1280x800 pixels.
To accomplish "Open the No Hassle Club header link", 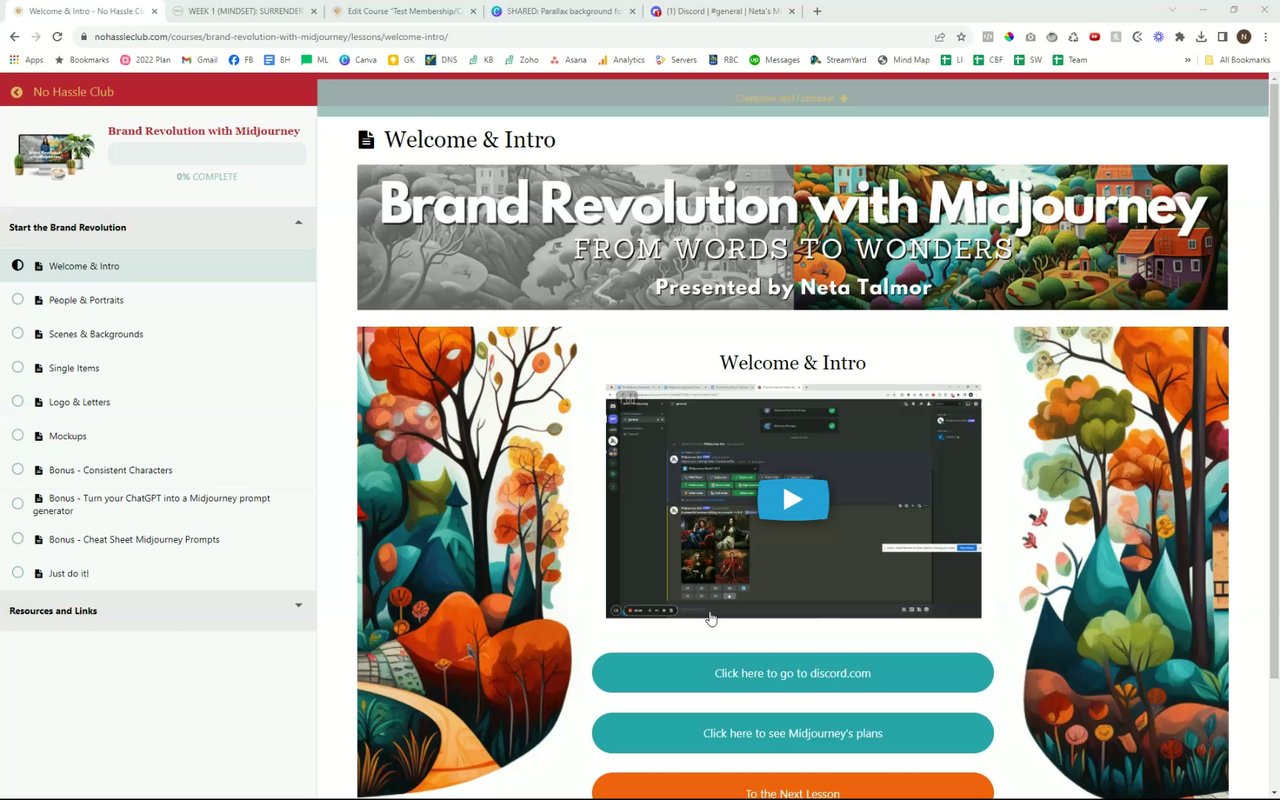I will point(73,92).
